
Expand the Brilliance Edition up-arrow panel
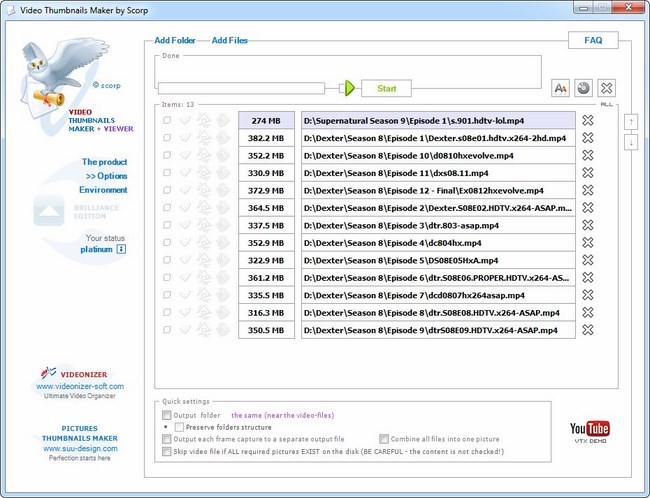tap(49, 209)
